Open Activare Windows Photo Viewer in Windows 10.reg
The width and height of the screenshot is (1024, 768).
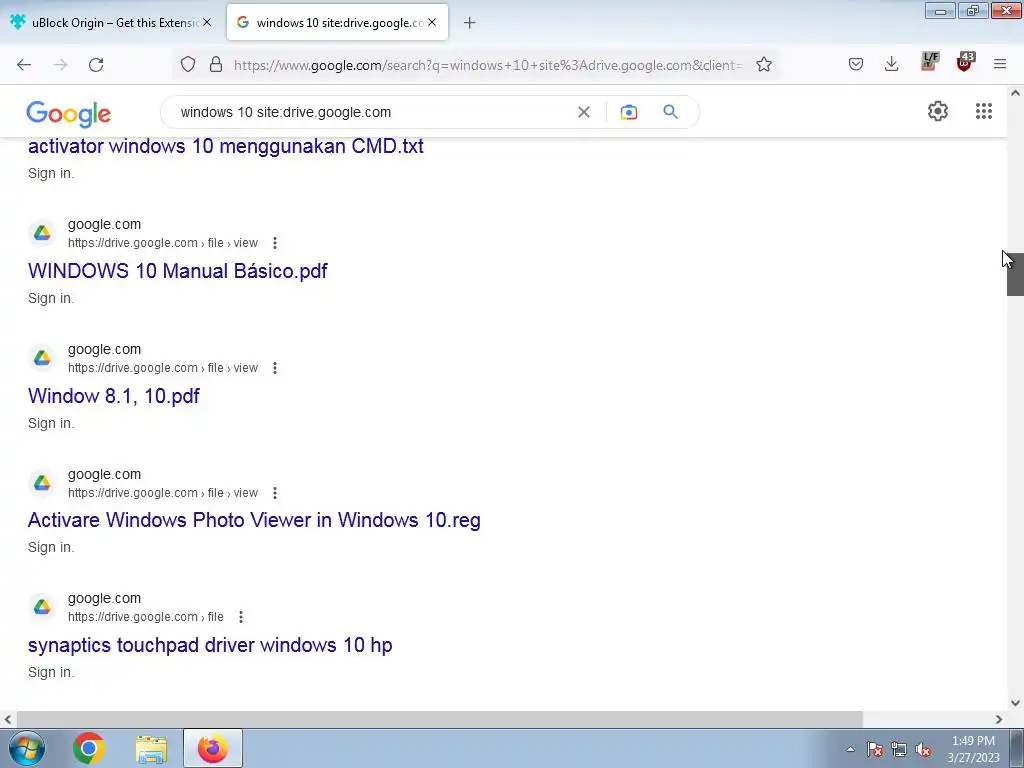pyautogui.click(x=254, y=520)
